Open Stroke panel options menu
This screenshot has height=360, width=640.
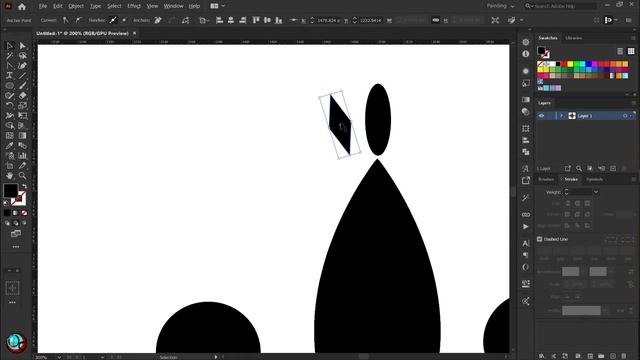click(633, 179)
